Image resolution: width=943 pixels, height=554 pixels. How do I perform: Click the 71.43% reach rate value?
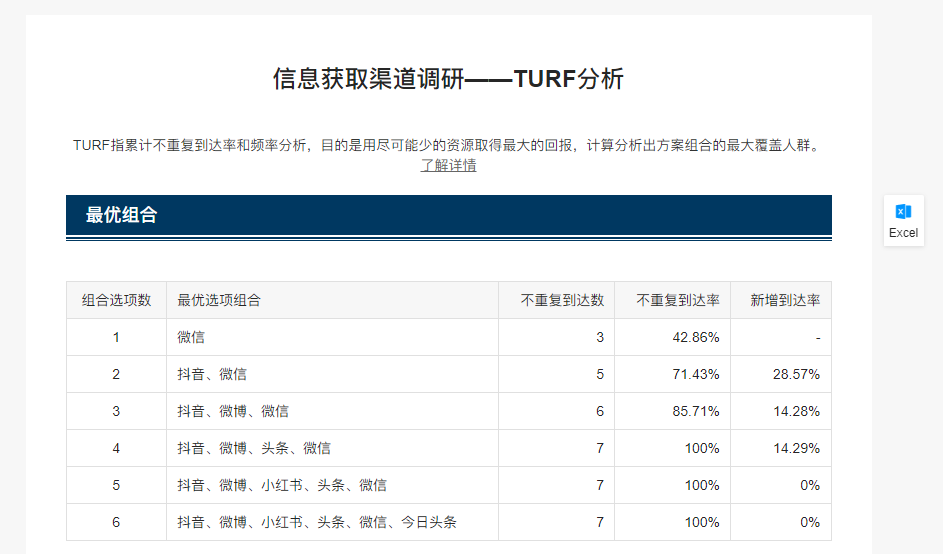(x=696, y=374)
